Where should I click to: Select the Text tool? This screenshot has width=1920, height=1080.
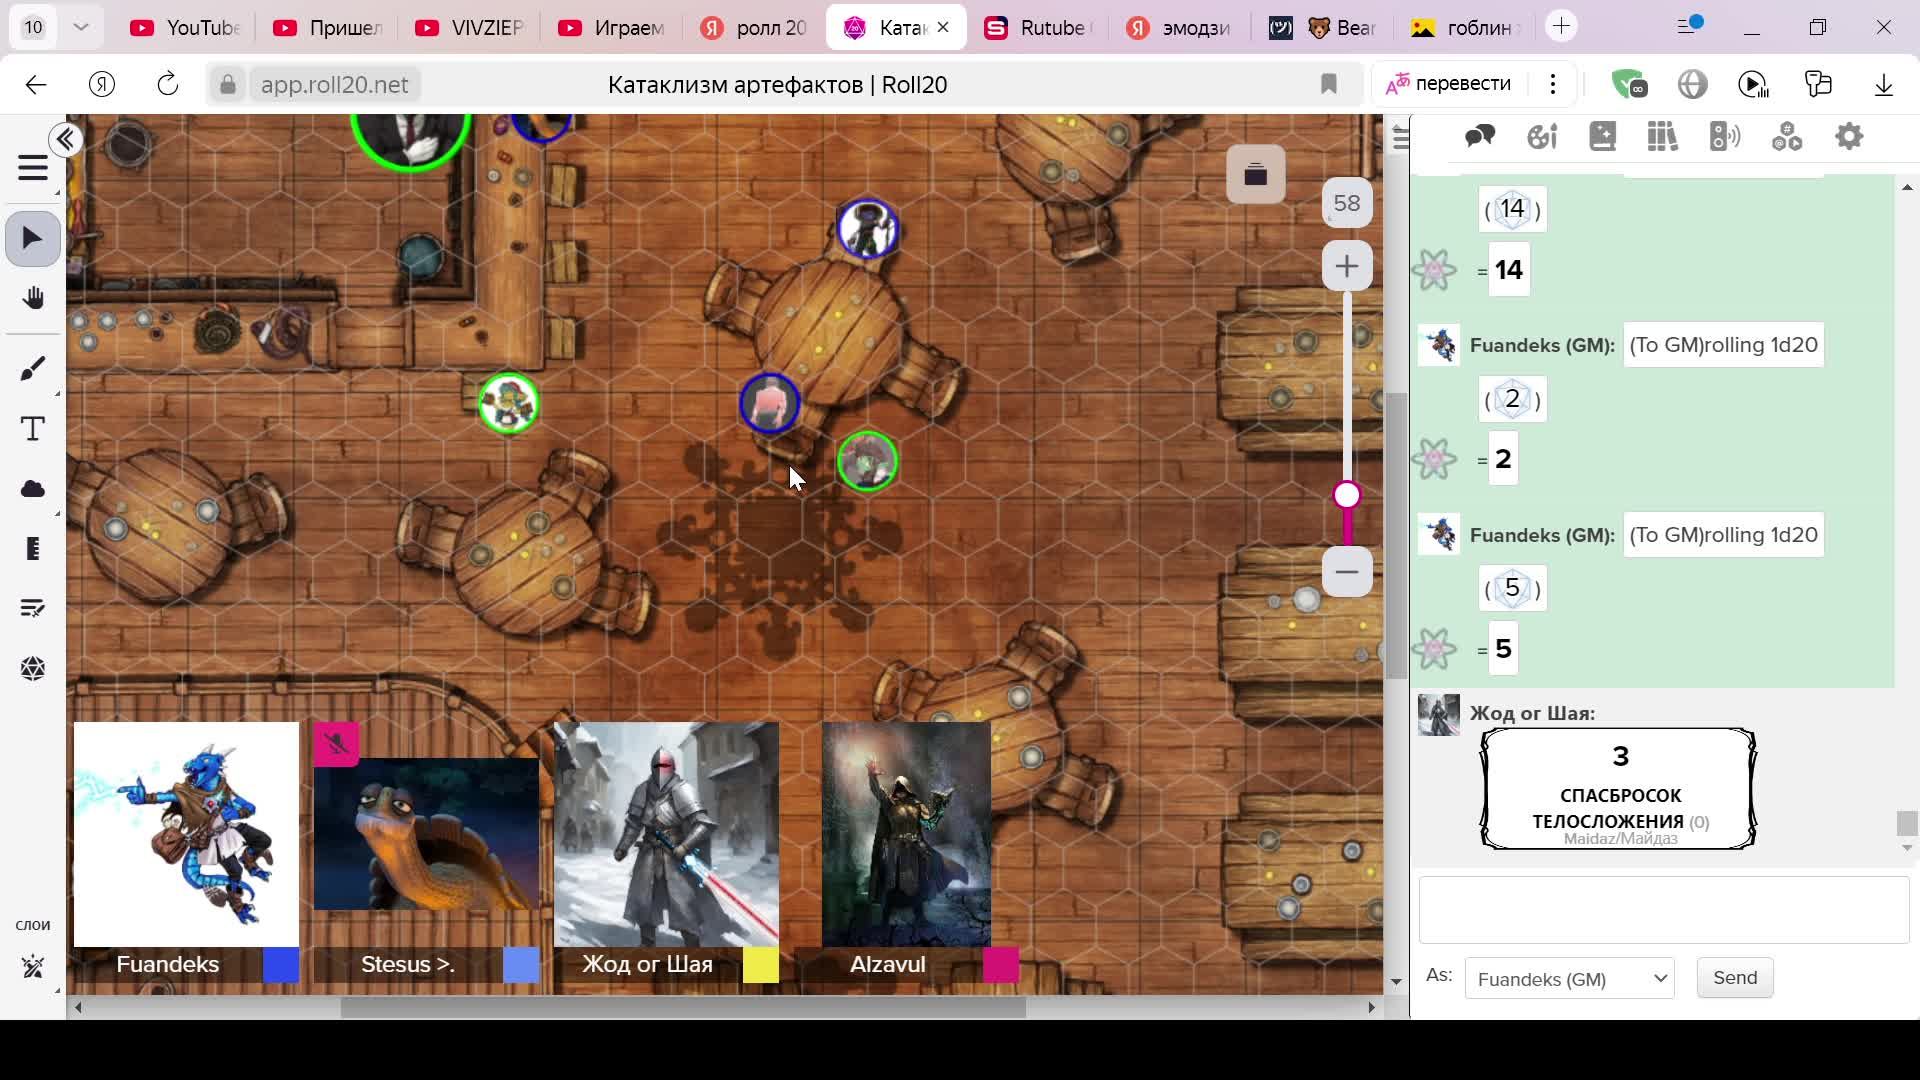click(x=32, y=429)
